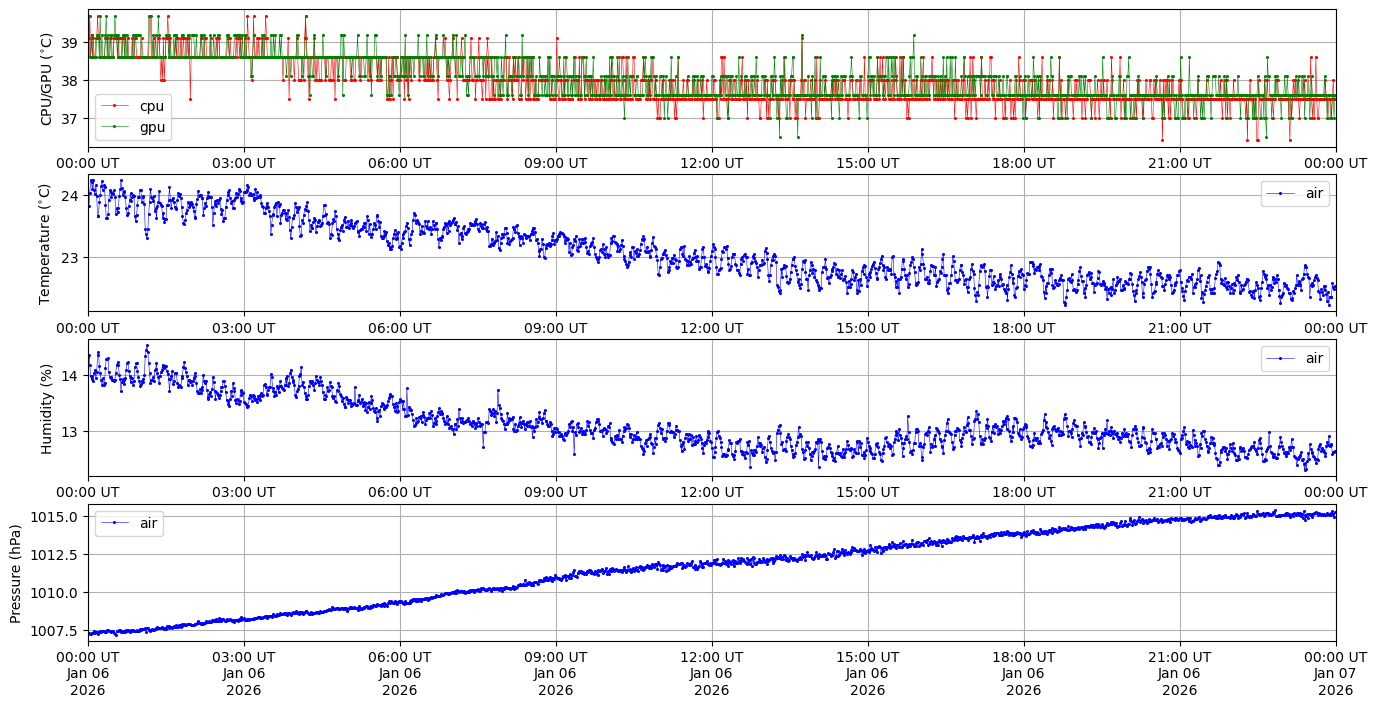
Task: Click the 14 tick on Humidity axis
Action: click(70, 376)
